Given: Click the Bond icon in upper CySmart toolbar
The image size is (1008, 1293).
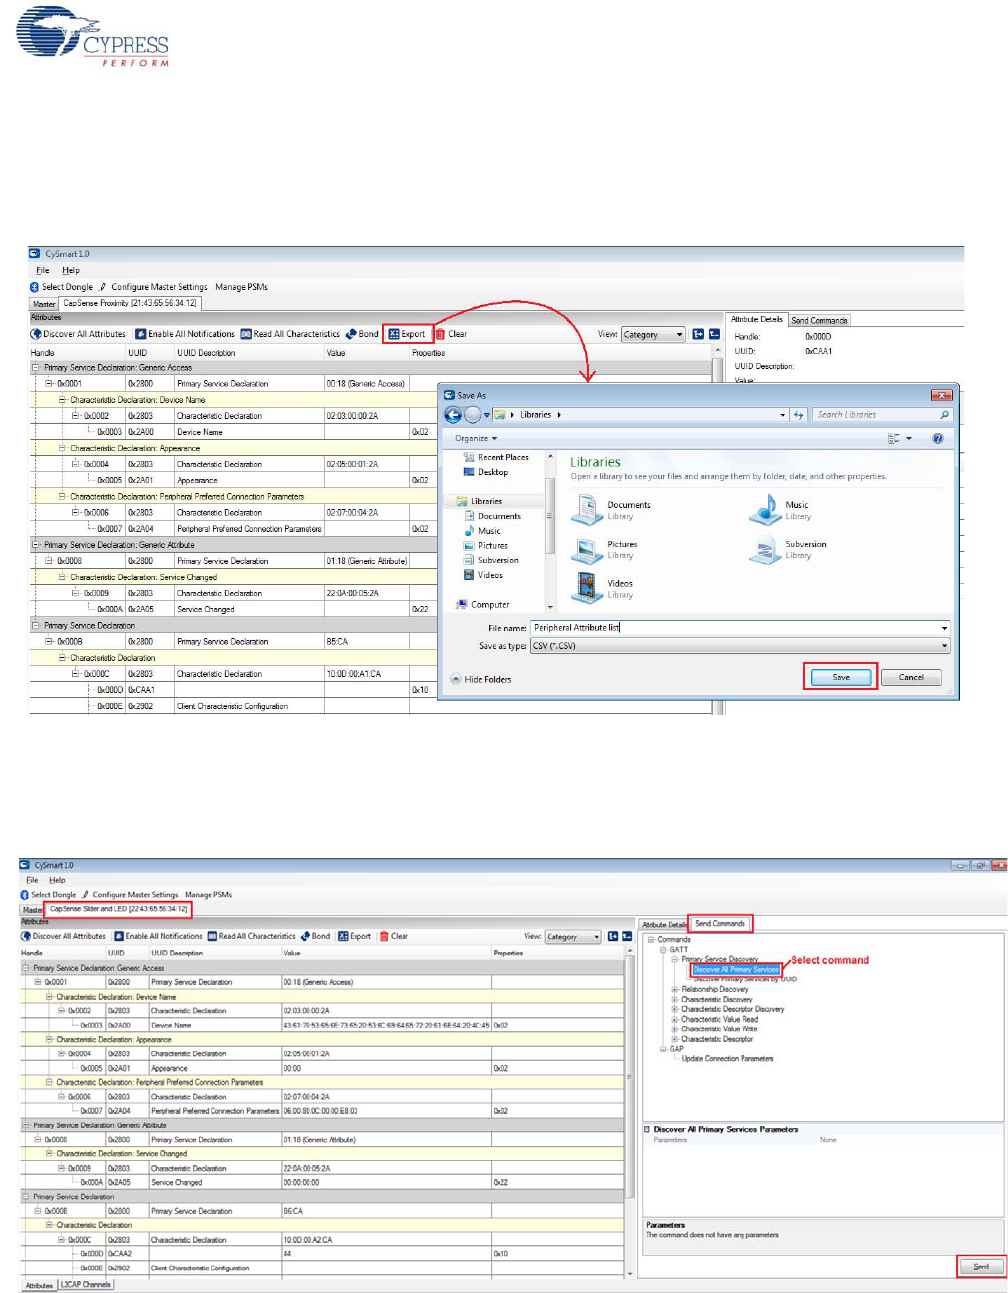Looking at the screenshot, I should [x=350, y=334].
